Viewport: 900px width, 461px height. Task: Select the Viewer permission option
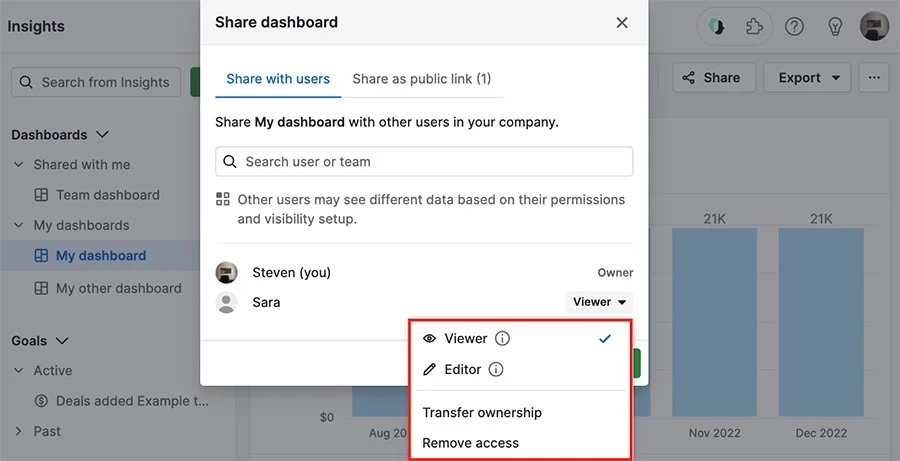(520, 339)
